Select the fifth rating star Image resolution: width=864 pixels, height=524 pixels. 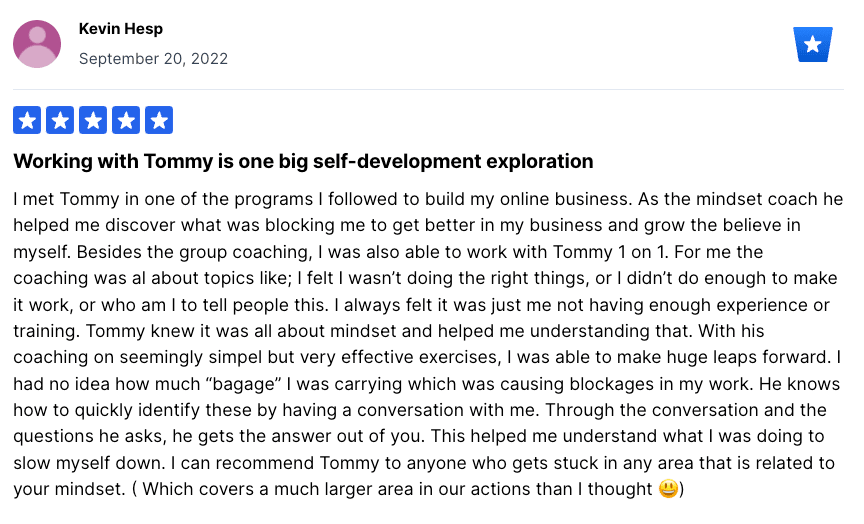tap(159, 120)
